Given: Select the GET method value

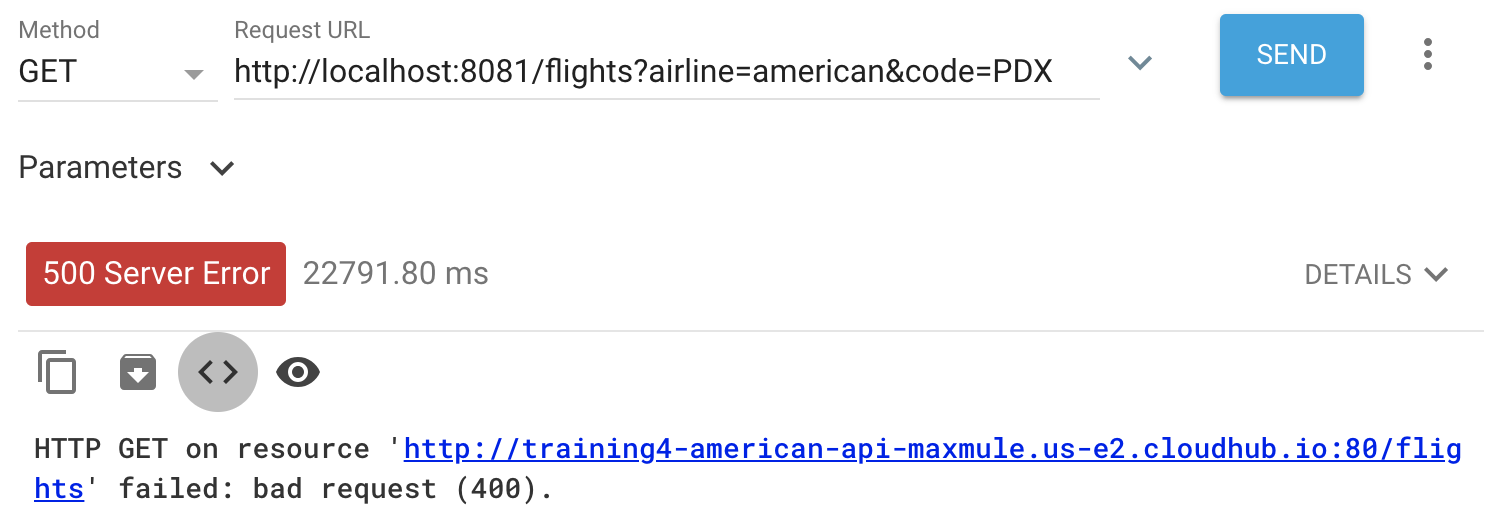Looking at the screenshot, I should pos(48,72).
